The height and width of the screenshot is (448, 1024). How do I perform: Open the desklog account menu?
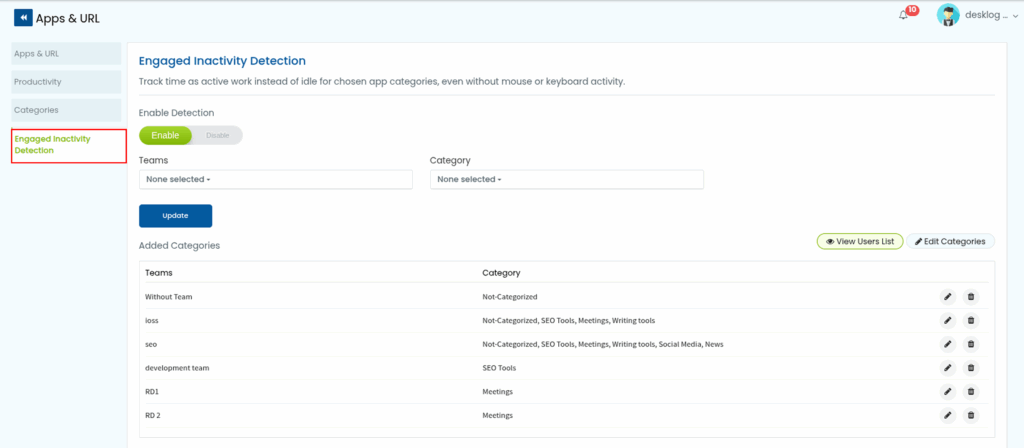[x=986, y=16]
